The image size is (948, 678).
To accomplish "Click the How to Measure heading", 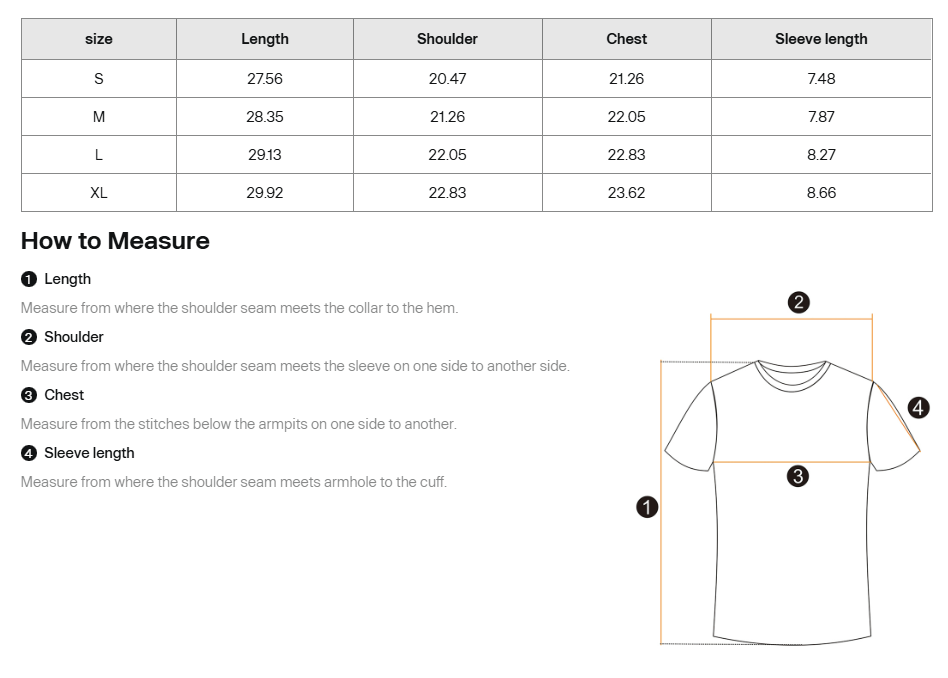I will [115, 241].
